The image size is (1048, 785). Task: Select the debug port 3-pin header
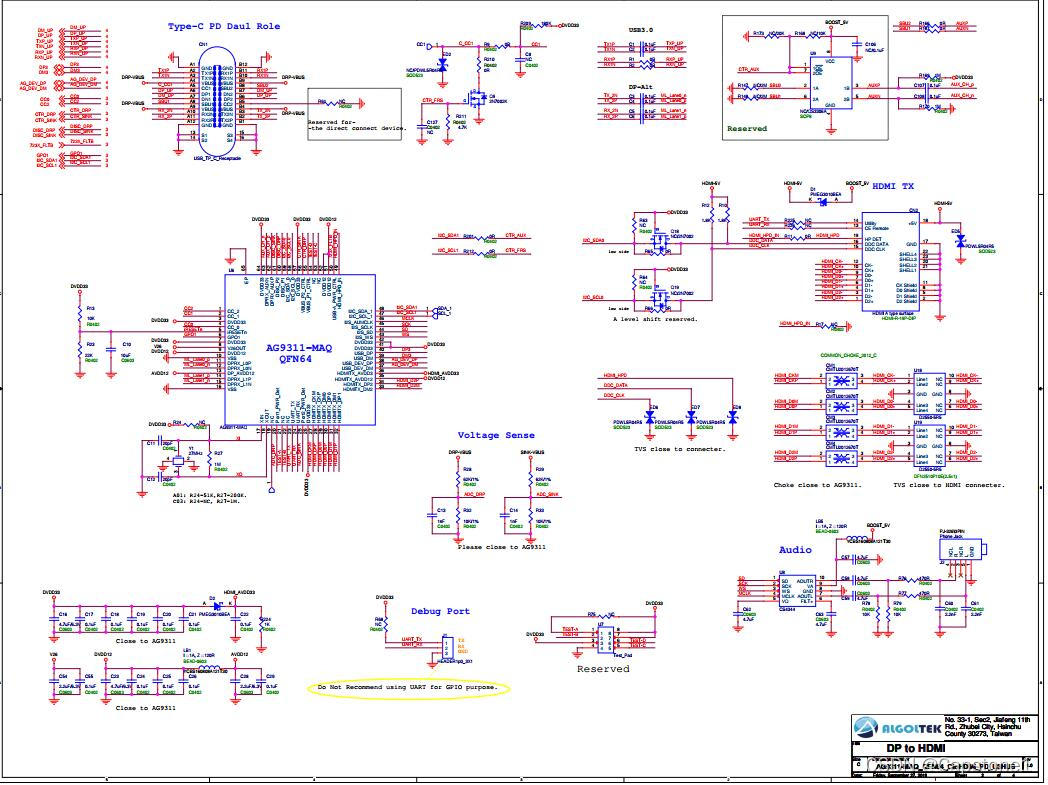point(447,645)
